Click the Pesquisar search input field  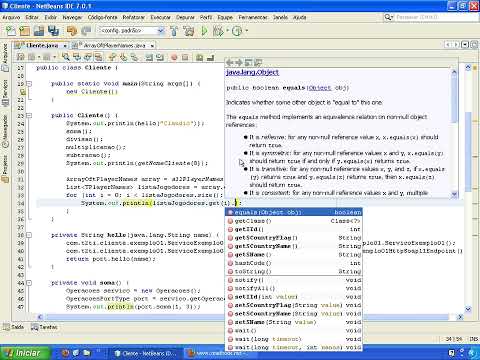[435, 17]
